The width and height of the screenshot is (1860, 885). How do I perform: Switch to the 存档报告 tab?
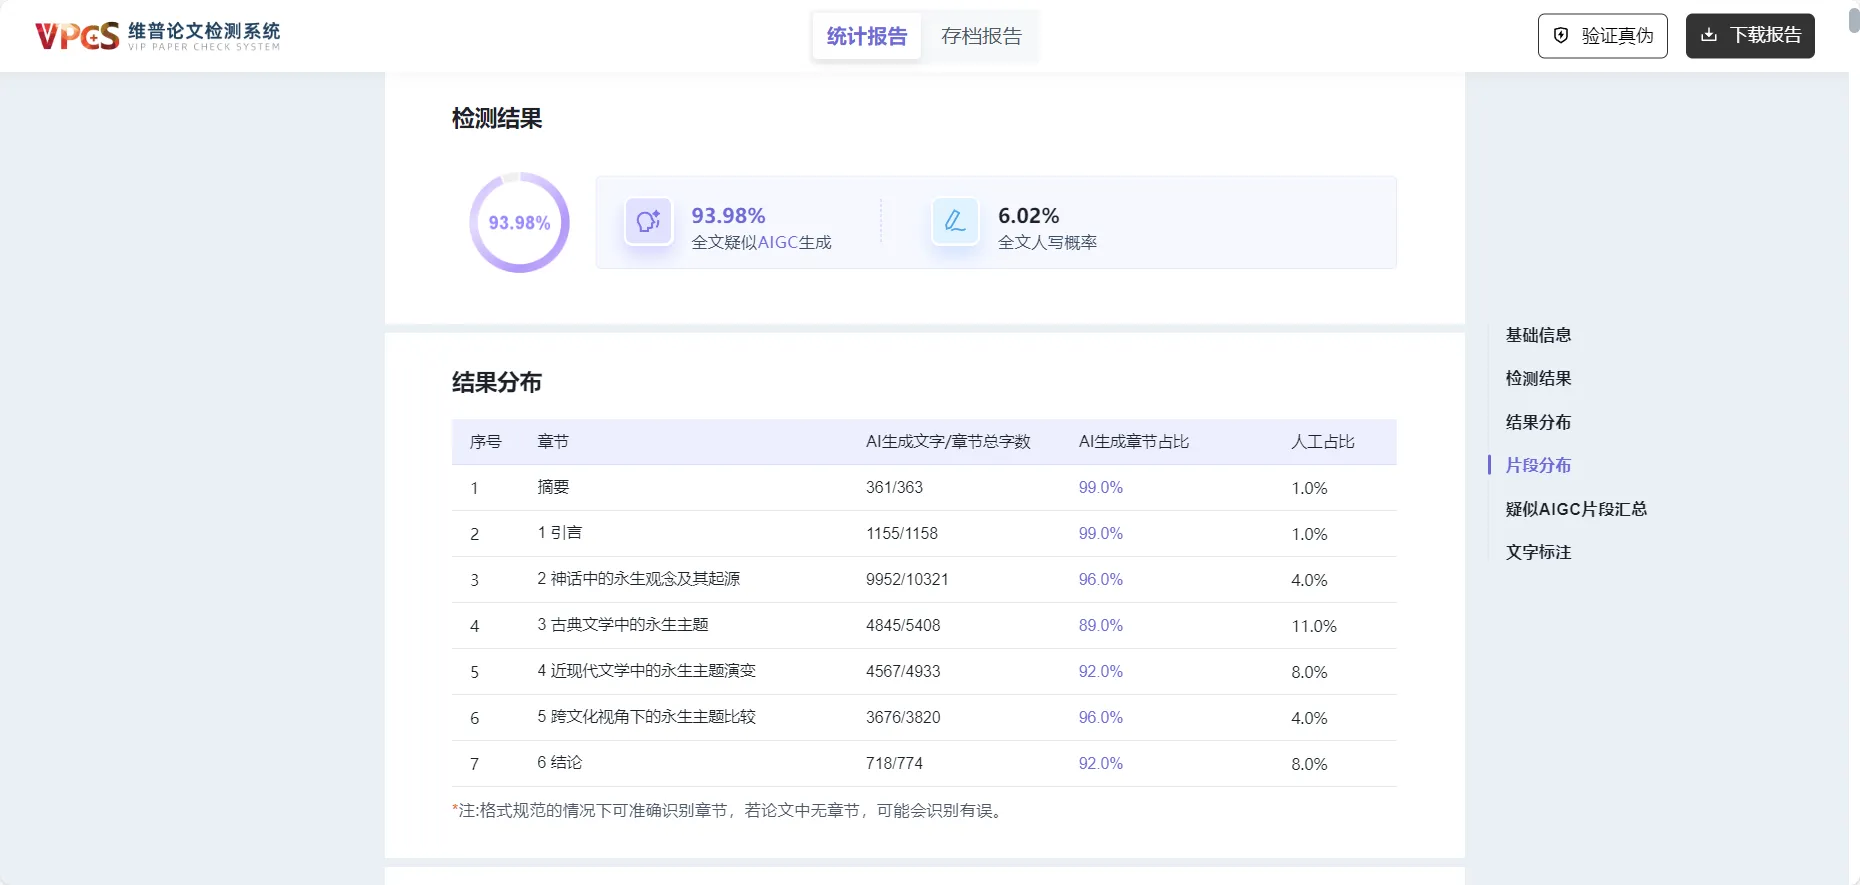[x=981, y=36]
